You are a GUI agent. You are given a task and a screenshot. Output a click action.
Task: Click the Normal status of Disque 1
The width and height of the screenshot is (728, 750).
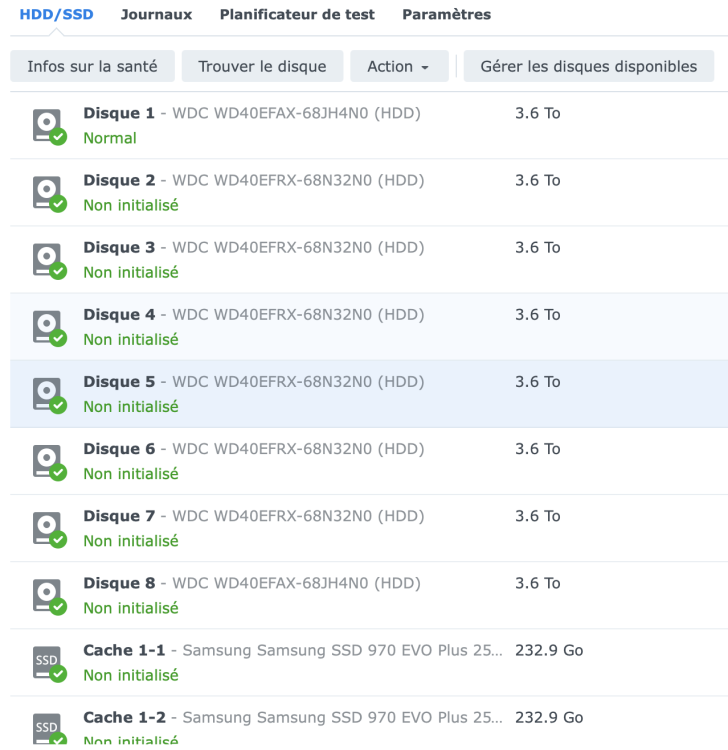(110, 138)
